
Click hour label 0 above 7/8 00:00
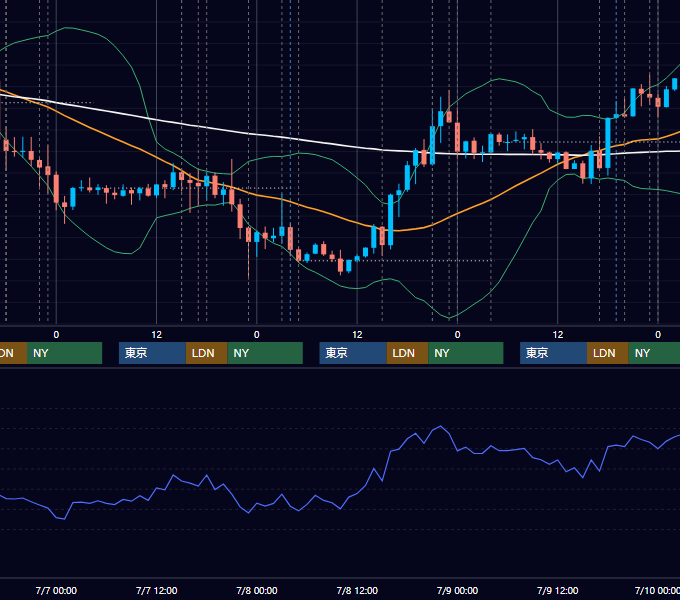[257, 335]
